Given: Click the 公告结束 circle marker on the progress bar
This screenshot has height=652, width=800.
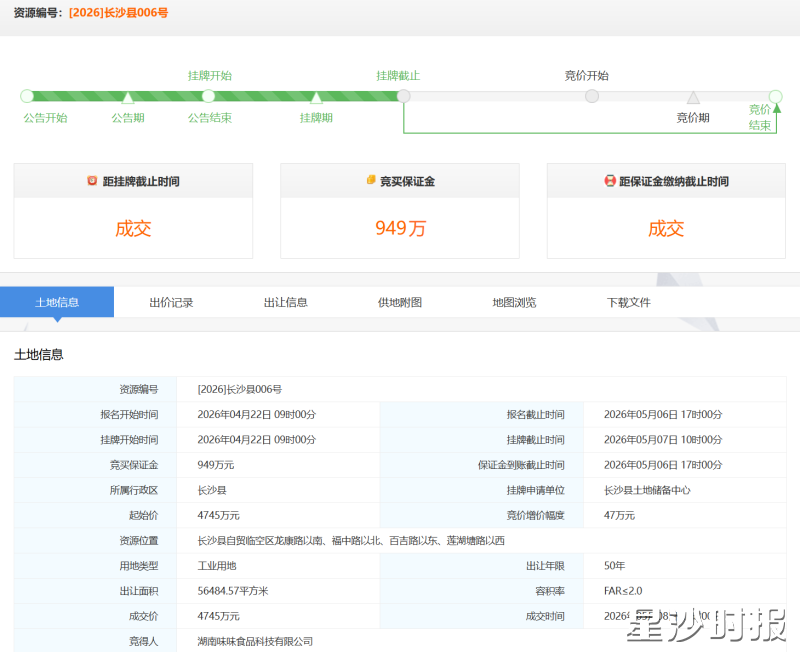Looking at the screenshot, I should point(208,96).
